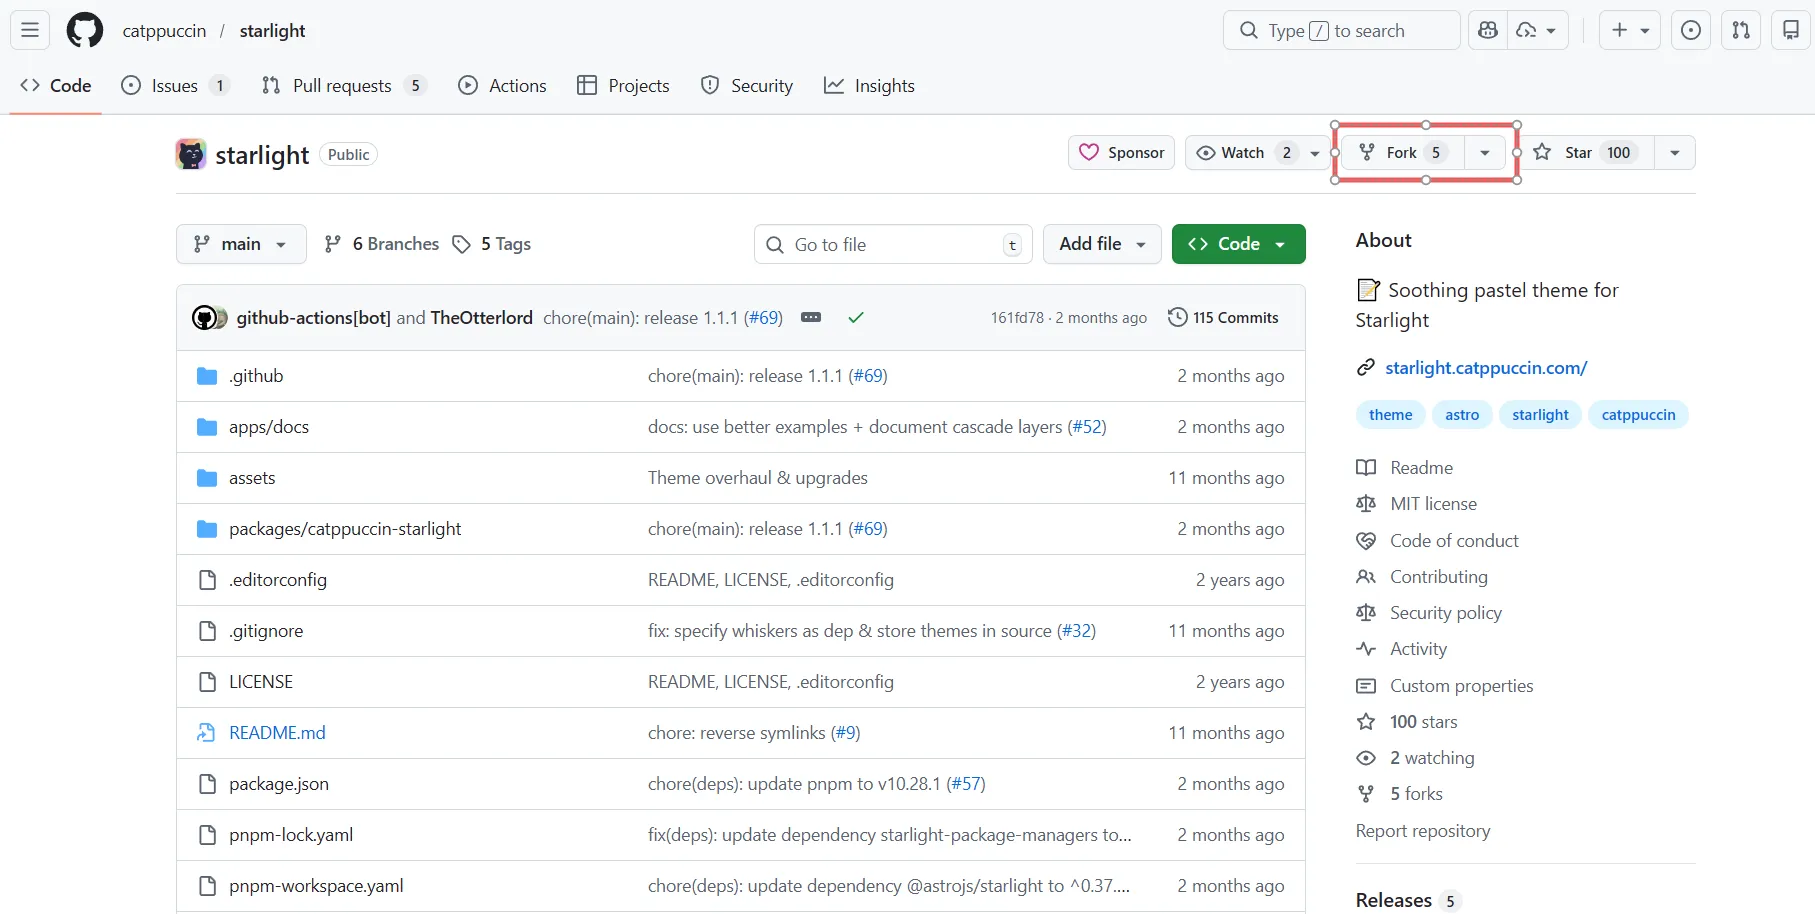
Task: Click the book icon next to Readme
Action: (1366, 468)
